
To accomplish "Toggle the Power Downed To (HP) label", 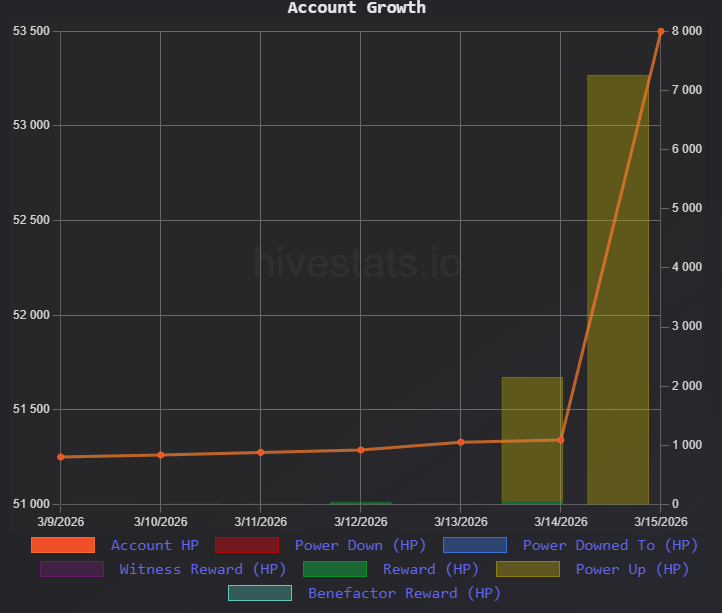I will [x=610, y=545].
